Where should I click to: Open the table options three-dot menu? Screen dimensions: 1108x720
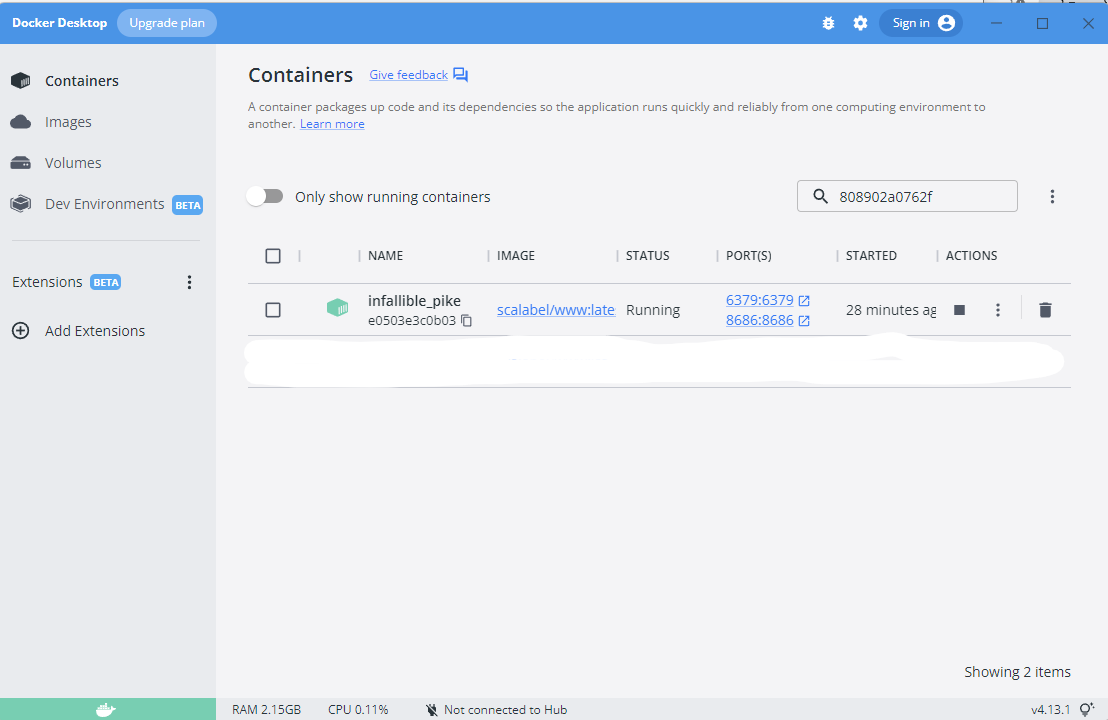point(1052,196)
